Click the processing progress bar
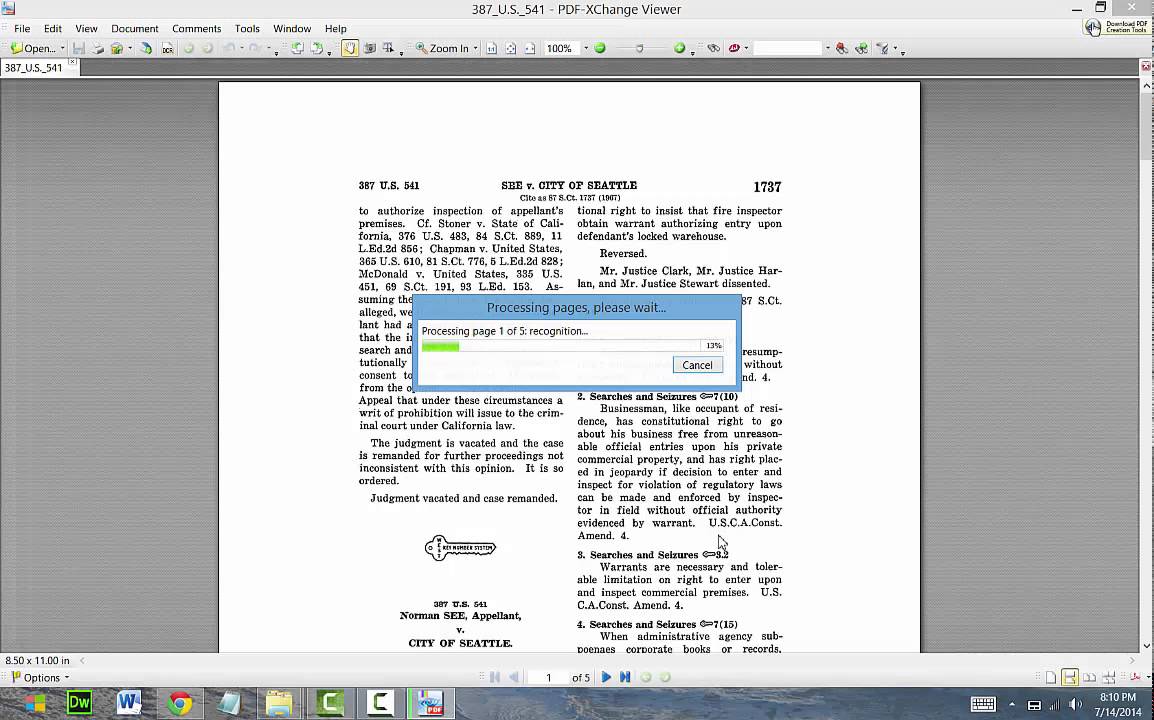 coord(562,345)
